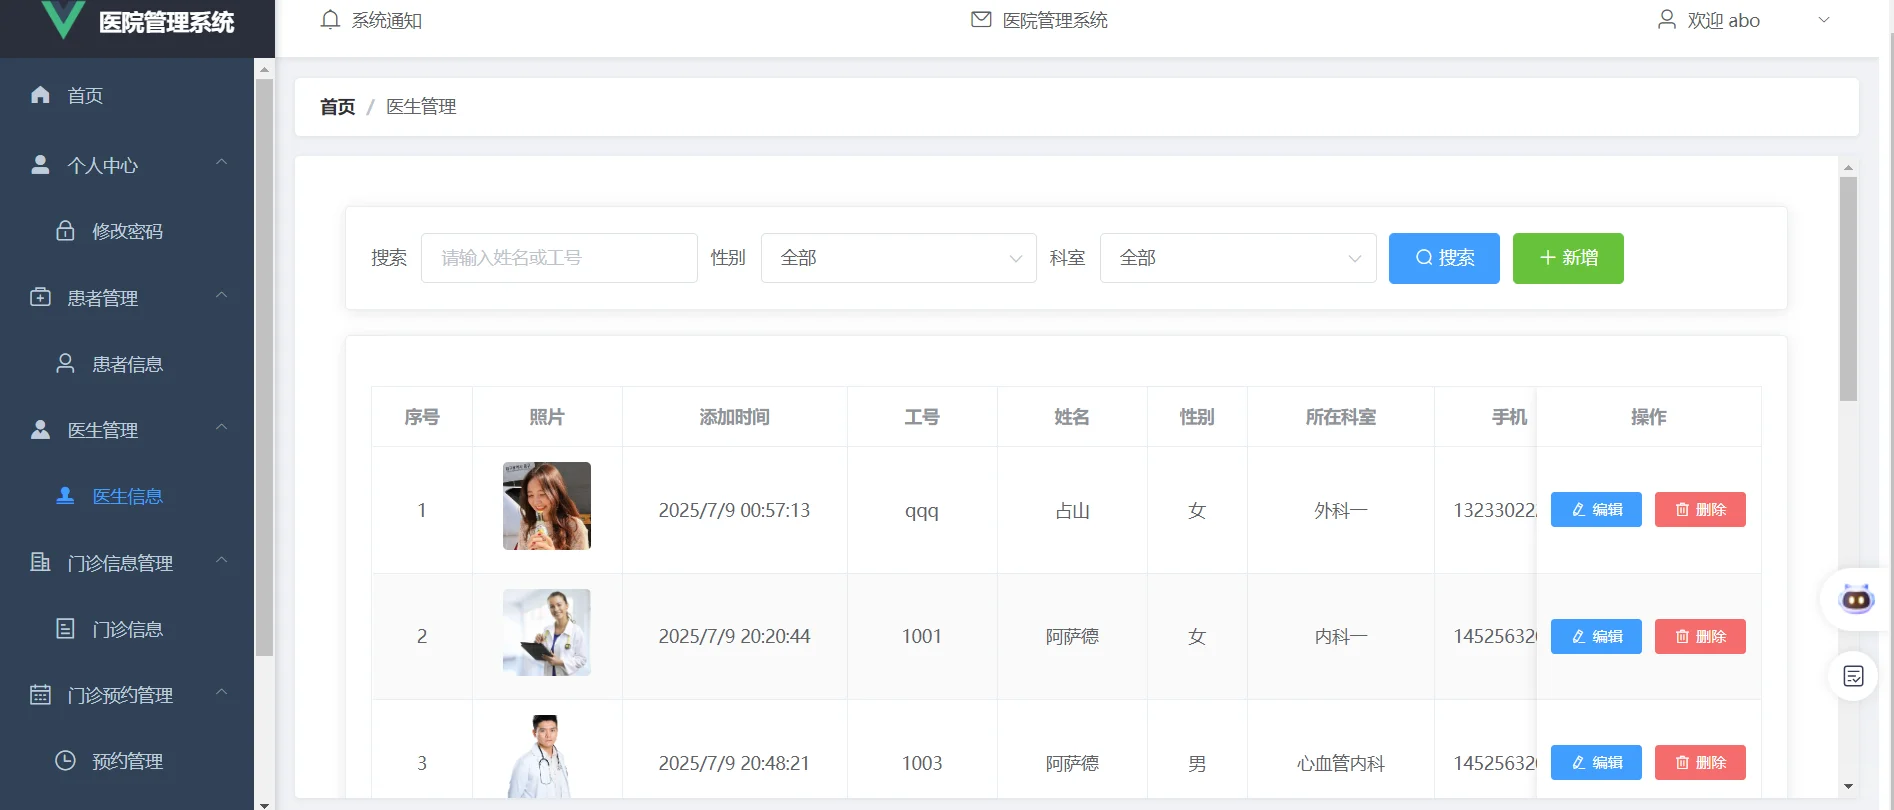Screen dimensions: 1894x810
Task: Collapse the 个人中心 menu chevron
Action: click(222, 162)
